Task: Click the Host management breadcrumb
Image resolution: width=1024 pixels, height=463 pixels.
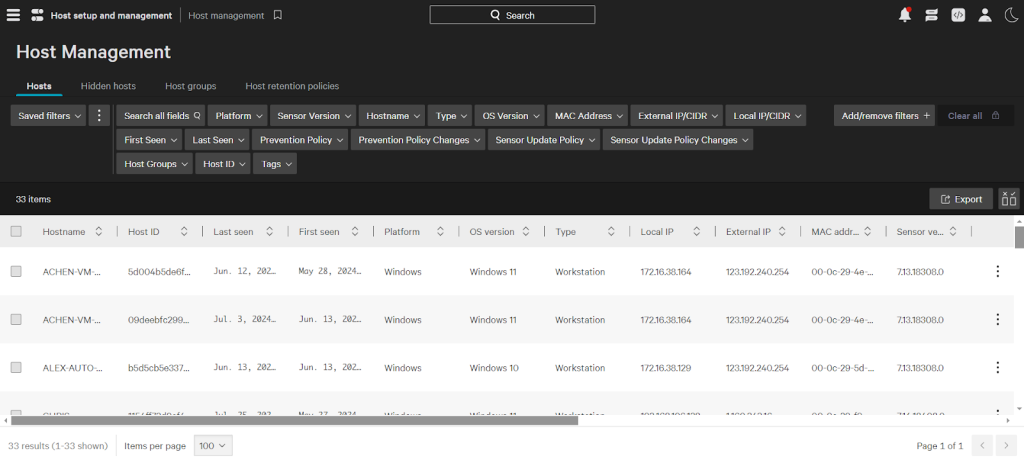Action: point(226,15)
